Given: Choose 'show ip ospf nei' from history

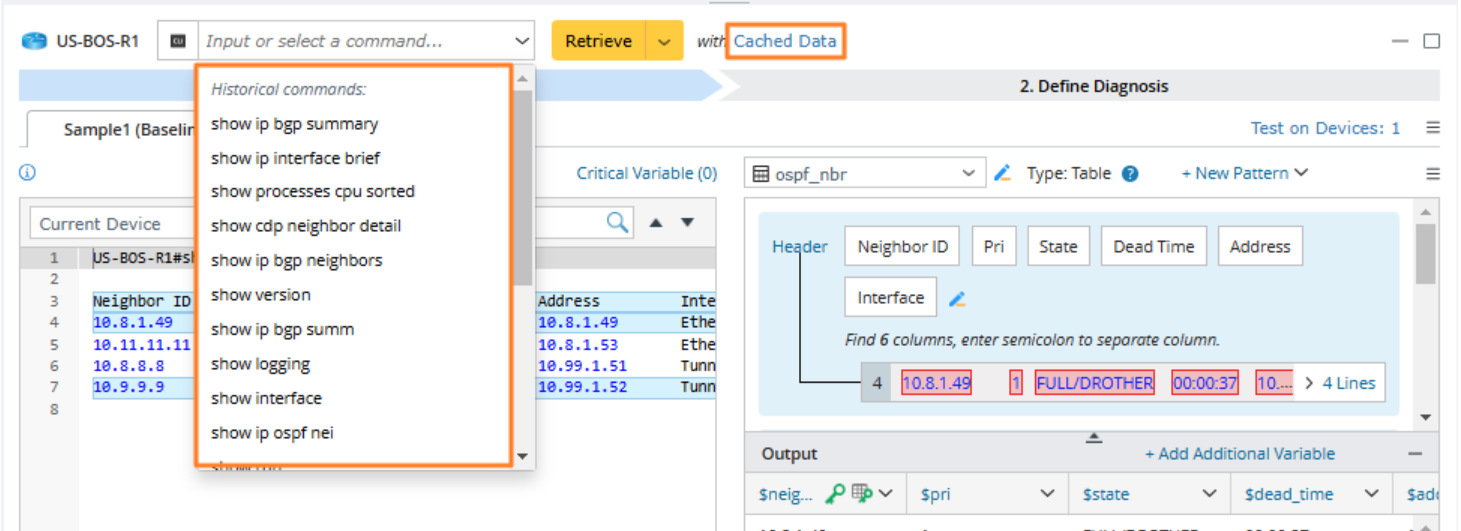Looking at the screenshot, I should pyautogui.click(x=272, y=432).
